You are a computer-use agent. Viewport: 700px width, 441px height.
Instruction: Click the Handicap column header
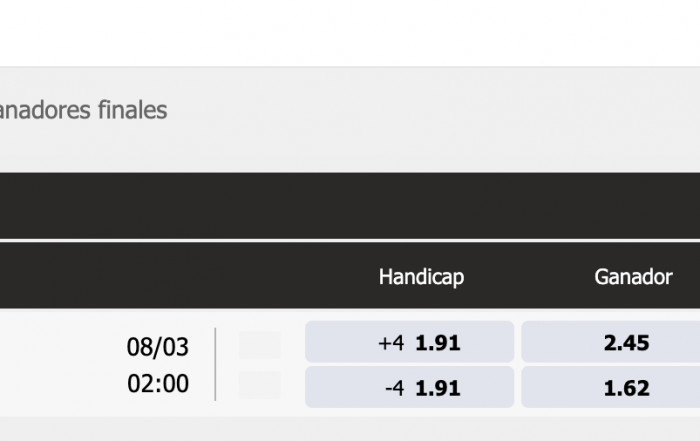click(x=421, y=277)
